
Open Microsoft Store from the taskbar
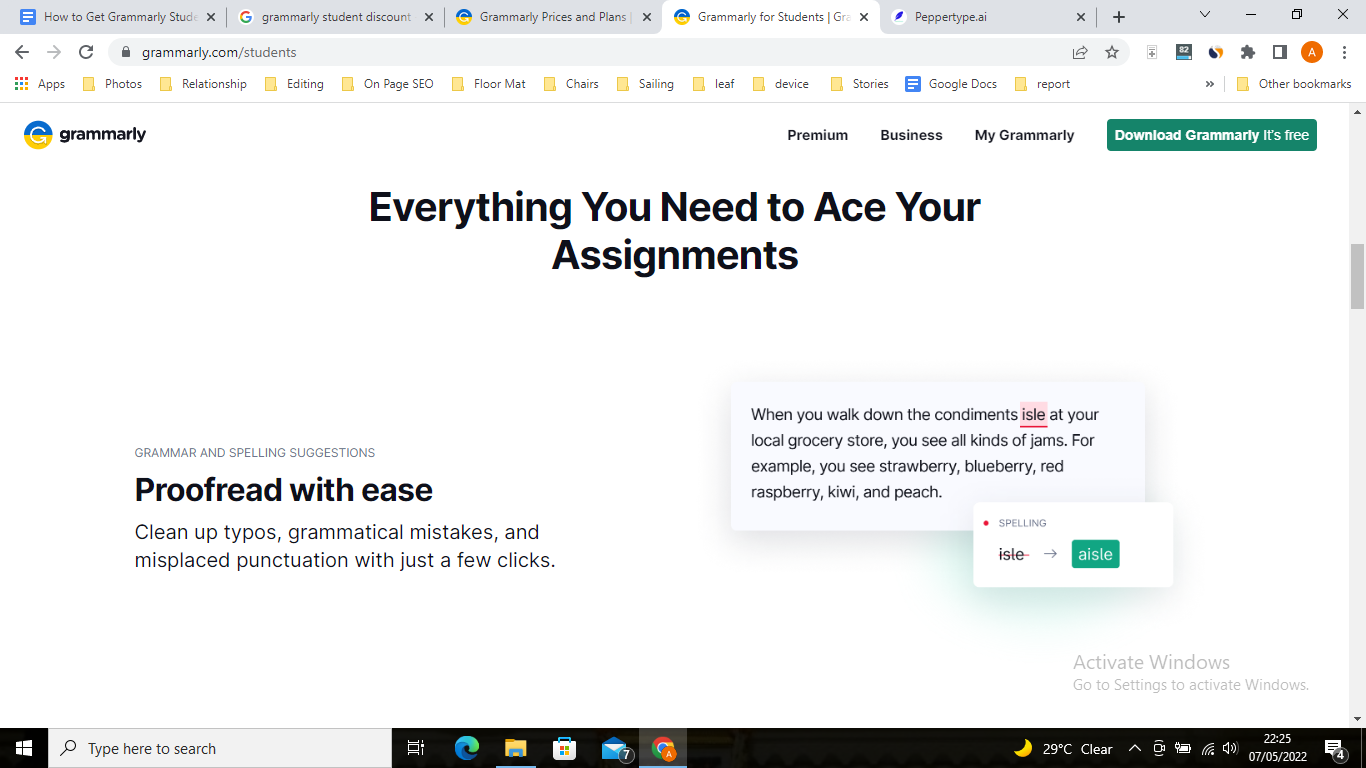(565, 748)
